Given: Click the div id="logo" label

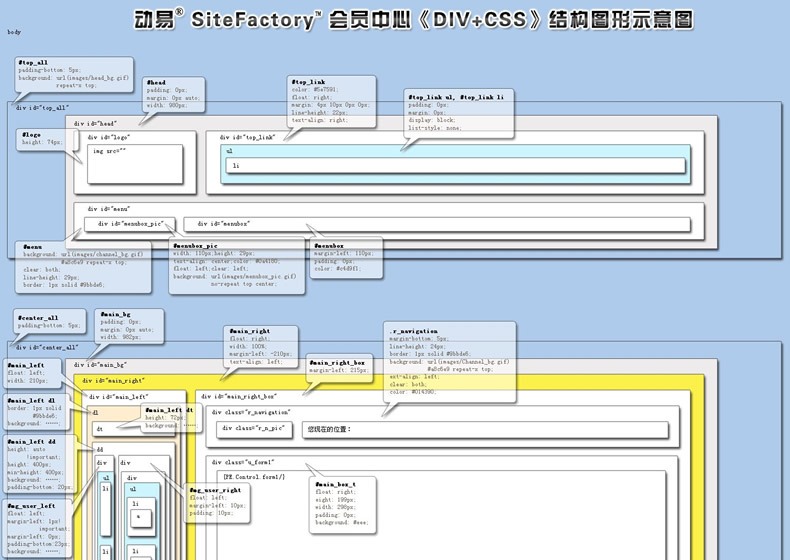Looking at the screenshot, I should [109, 137].
